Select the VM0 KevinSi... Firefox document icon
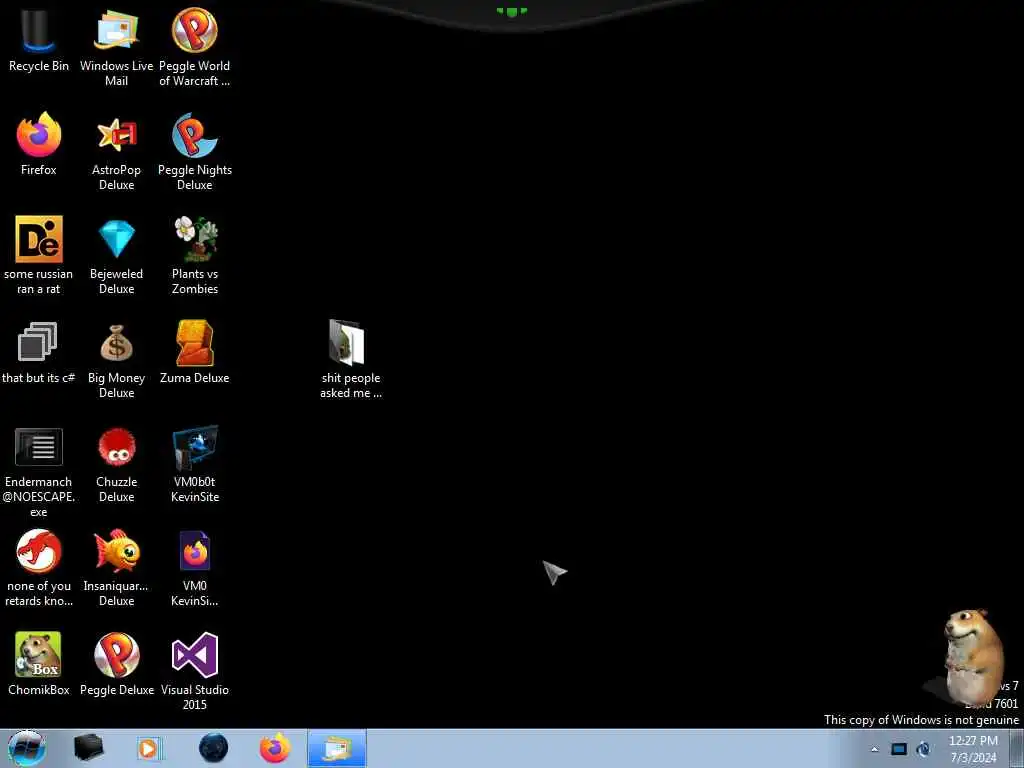This screenshot has height=768, width=1024. (x=195, y=567)
